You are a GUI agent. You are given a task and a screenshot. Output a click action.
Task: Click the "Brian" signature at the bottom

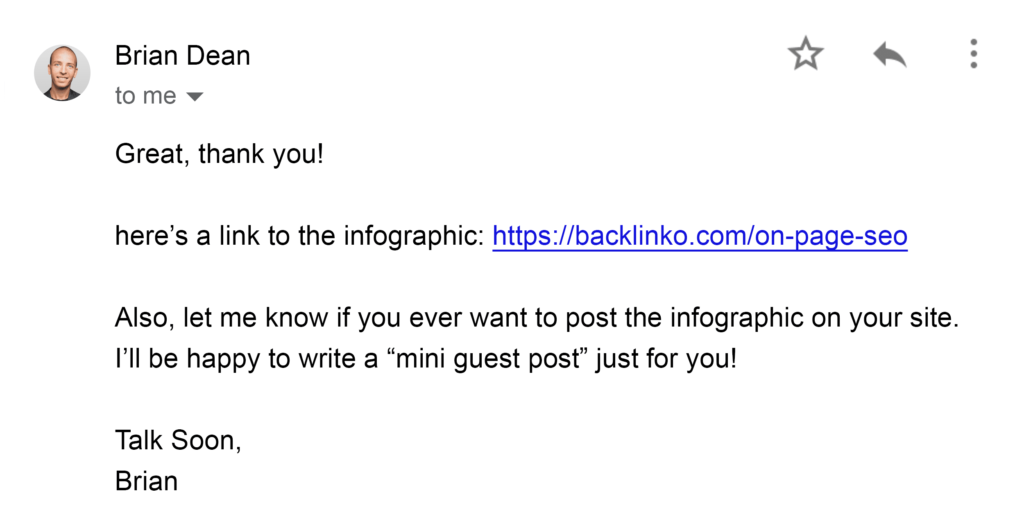(146, 480)
